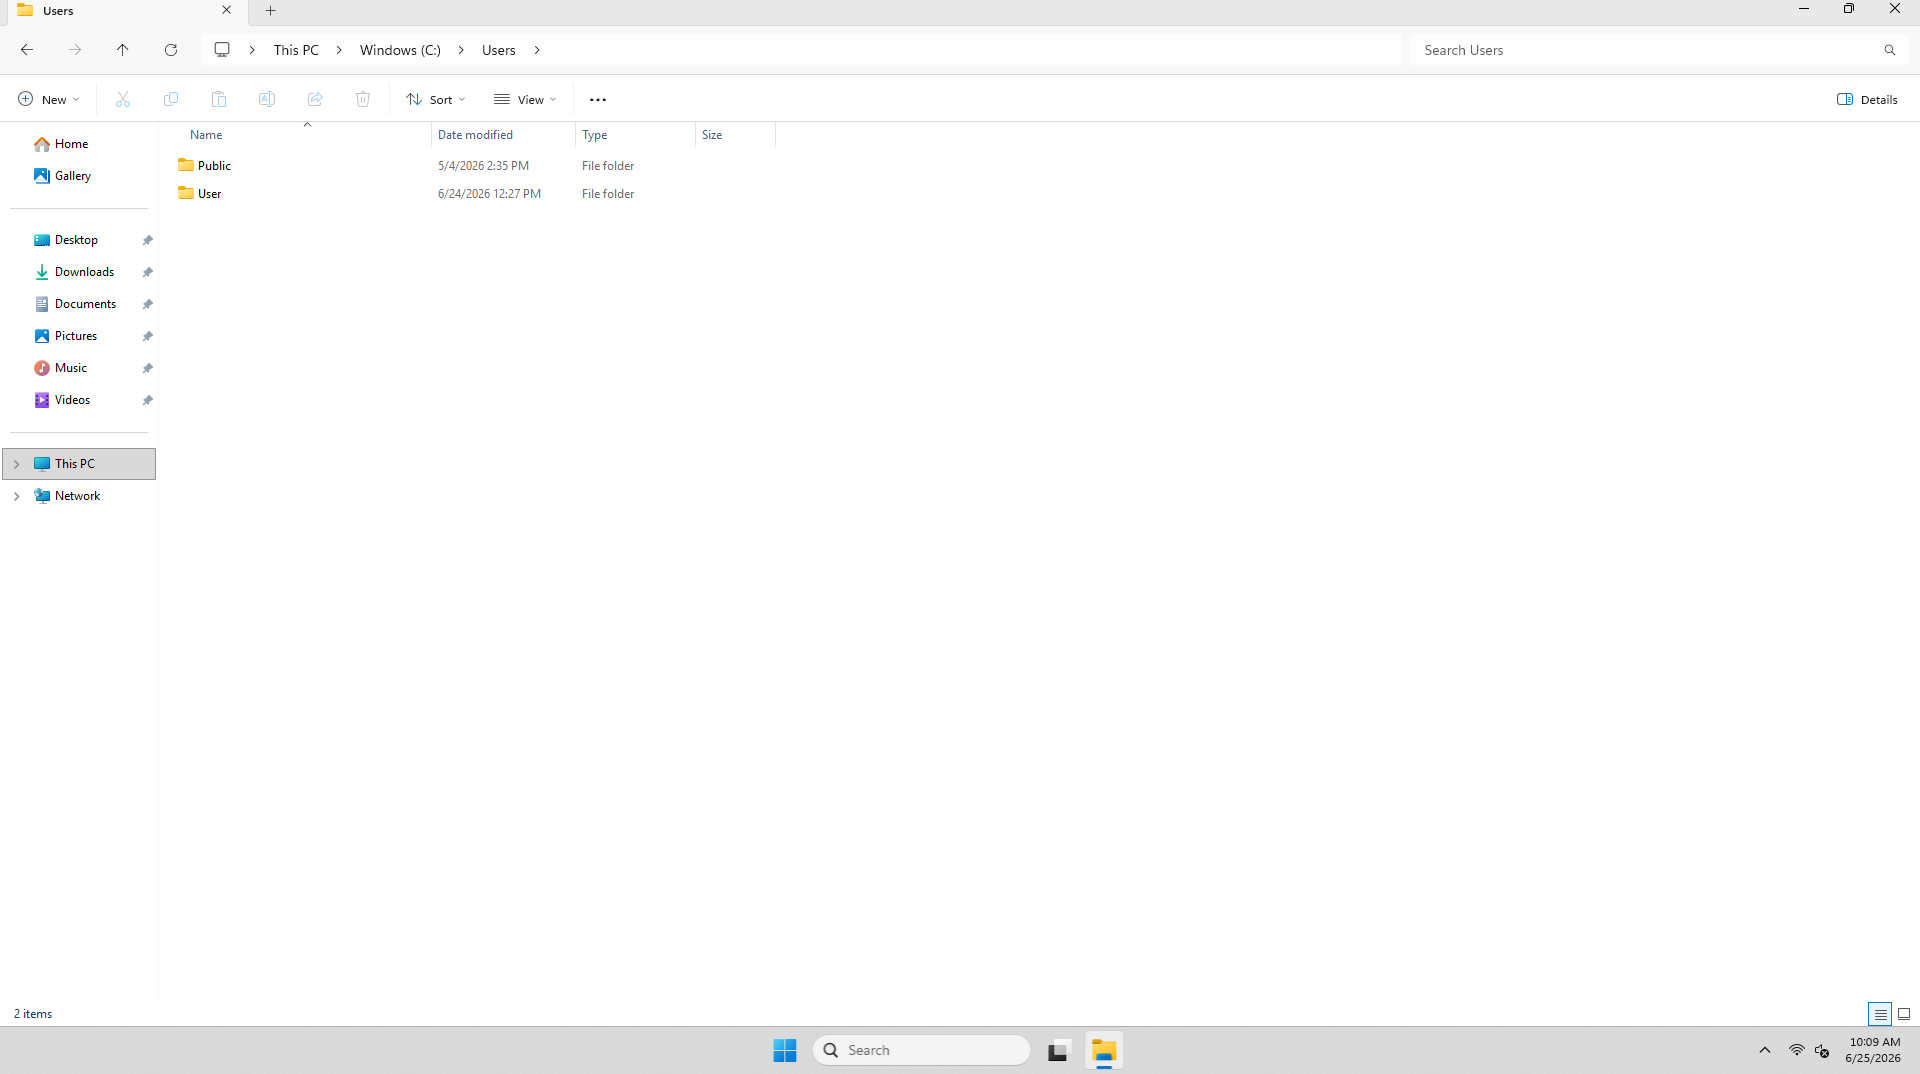Expand chevron after This PC in address bar

tap(339, 50)
